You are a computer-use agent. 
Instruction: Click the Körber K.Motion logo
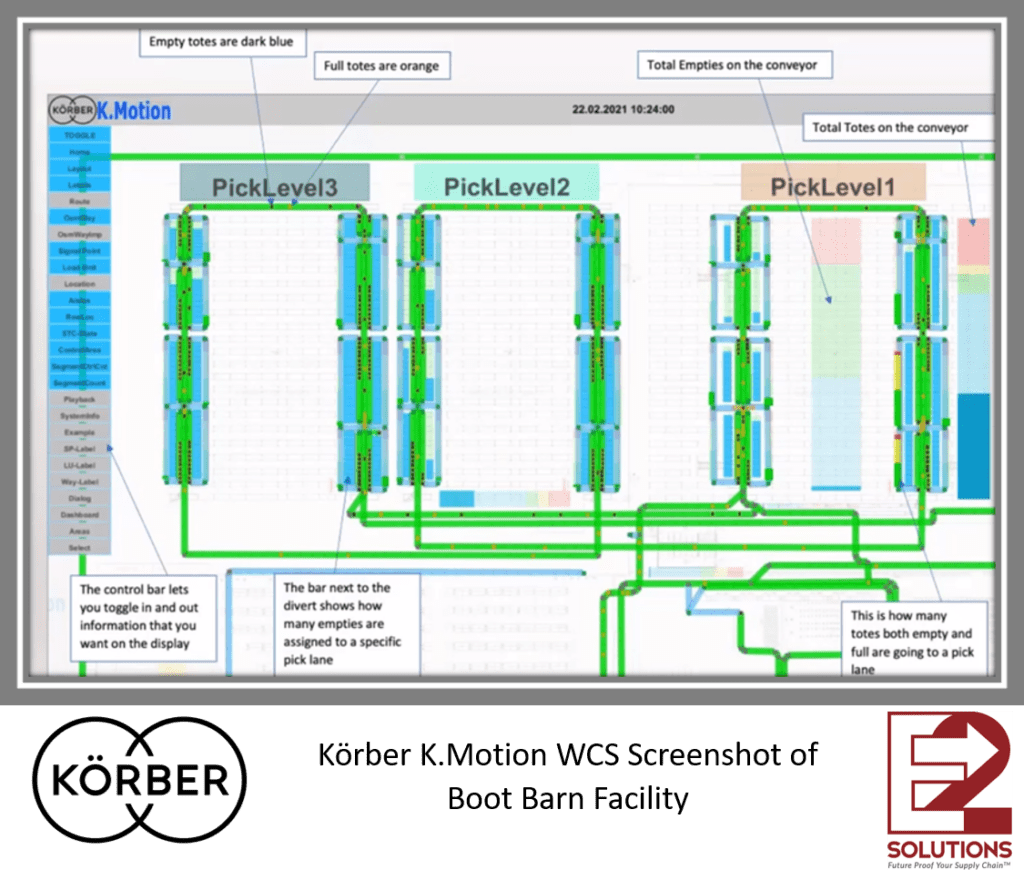(105, 110)
